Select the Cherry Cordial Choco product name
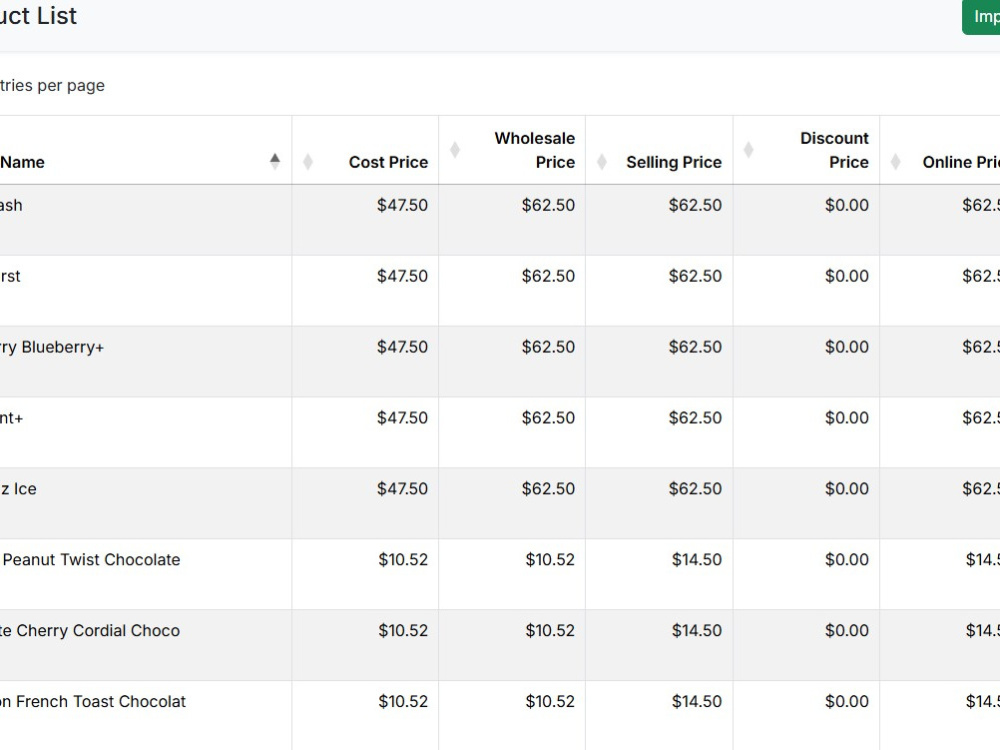The width and height of the screenshot is (1000, 750). click(90, 630)
